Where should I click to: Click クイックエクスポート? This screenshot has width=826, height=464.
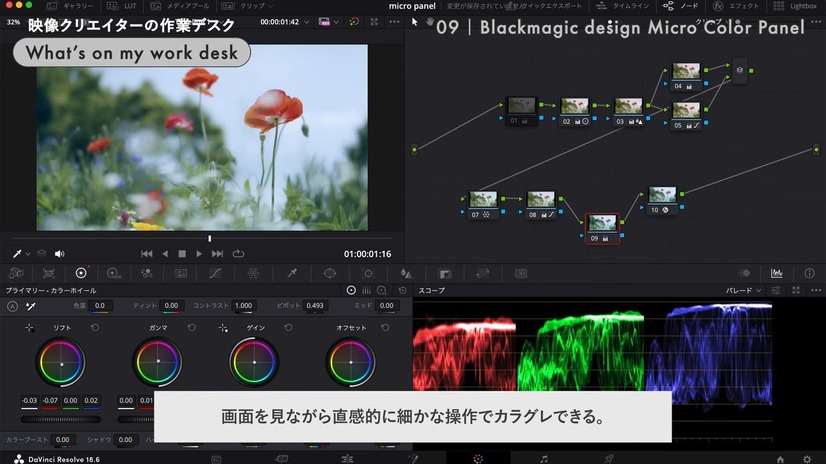point(547,6)
